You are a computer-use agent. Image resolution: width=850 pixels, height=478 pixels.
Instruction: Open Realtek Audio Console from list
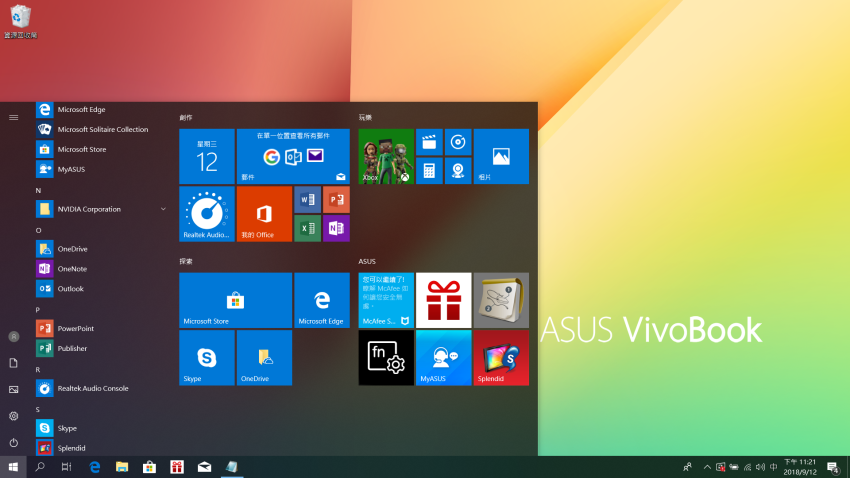pyautogui.click(x=101, y=389)
